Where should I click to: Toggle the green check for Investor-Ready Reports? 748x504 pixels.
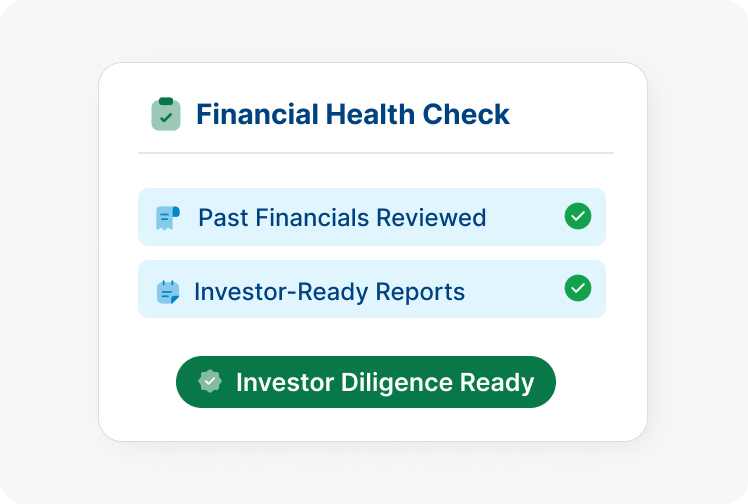coord(577,289)
